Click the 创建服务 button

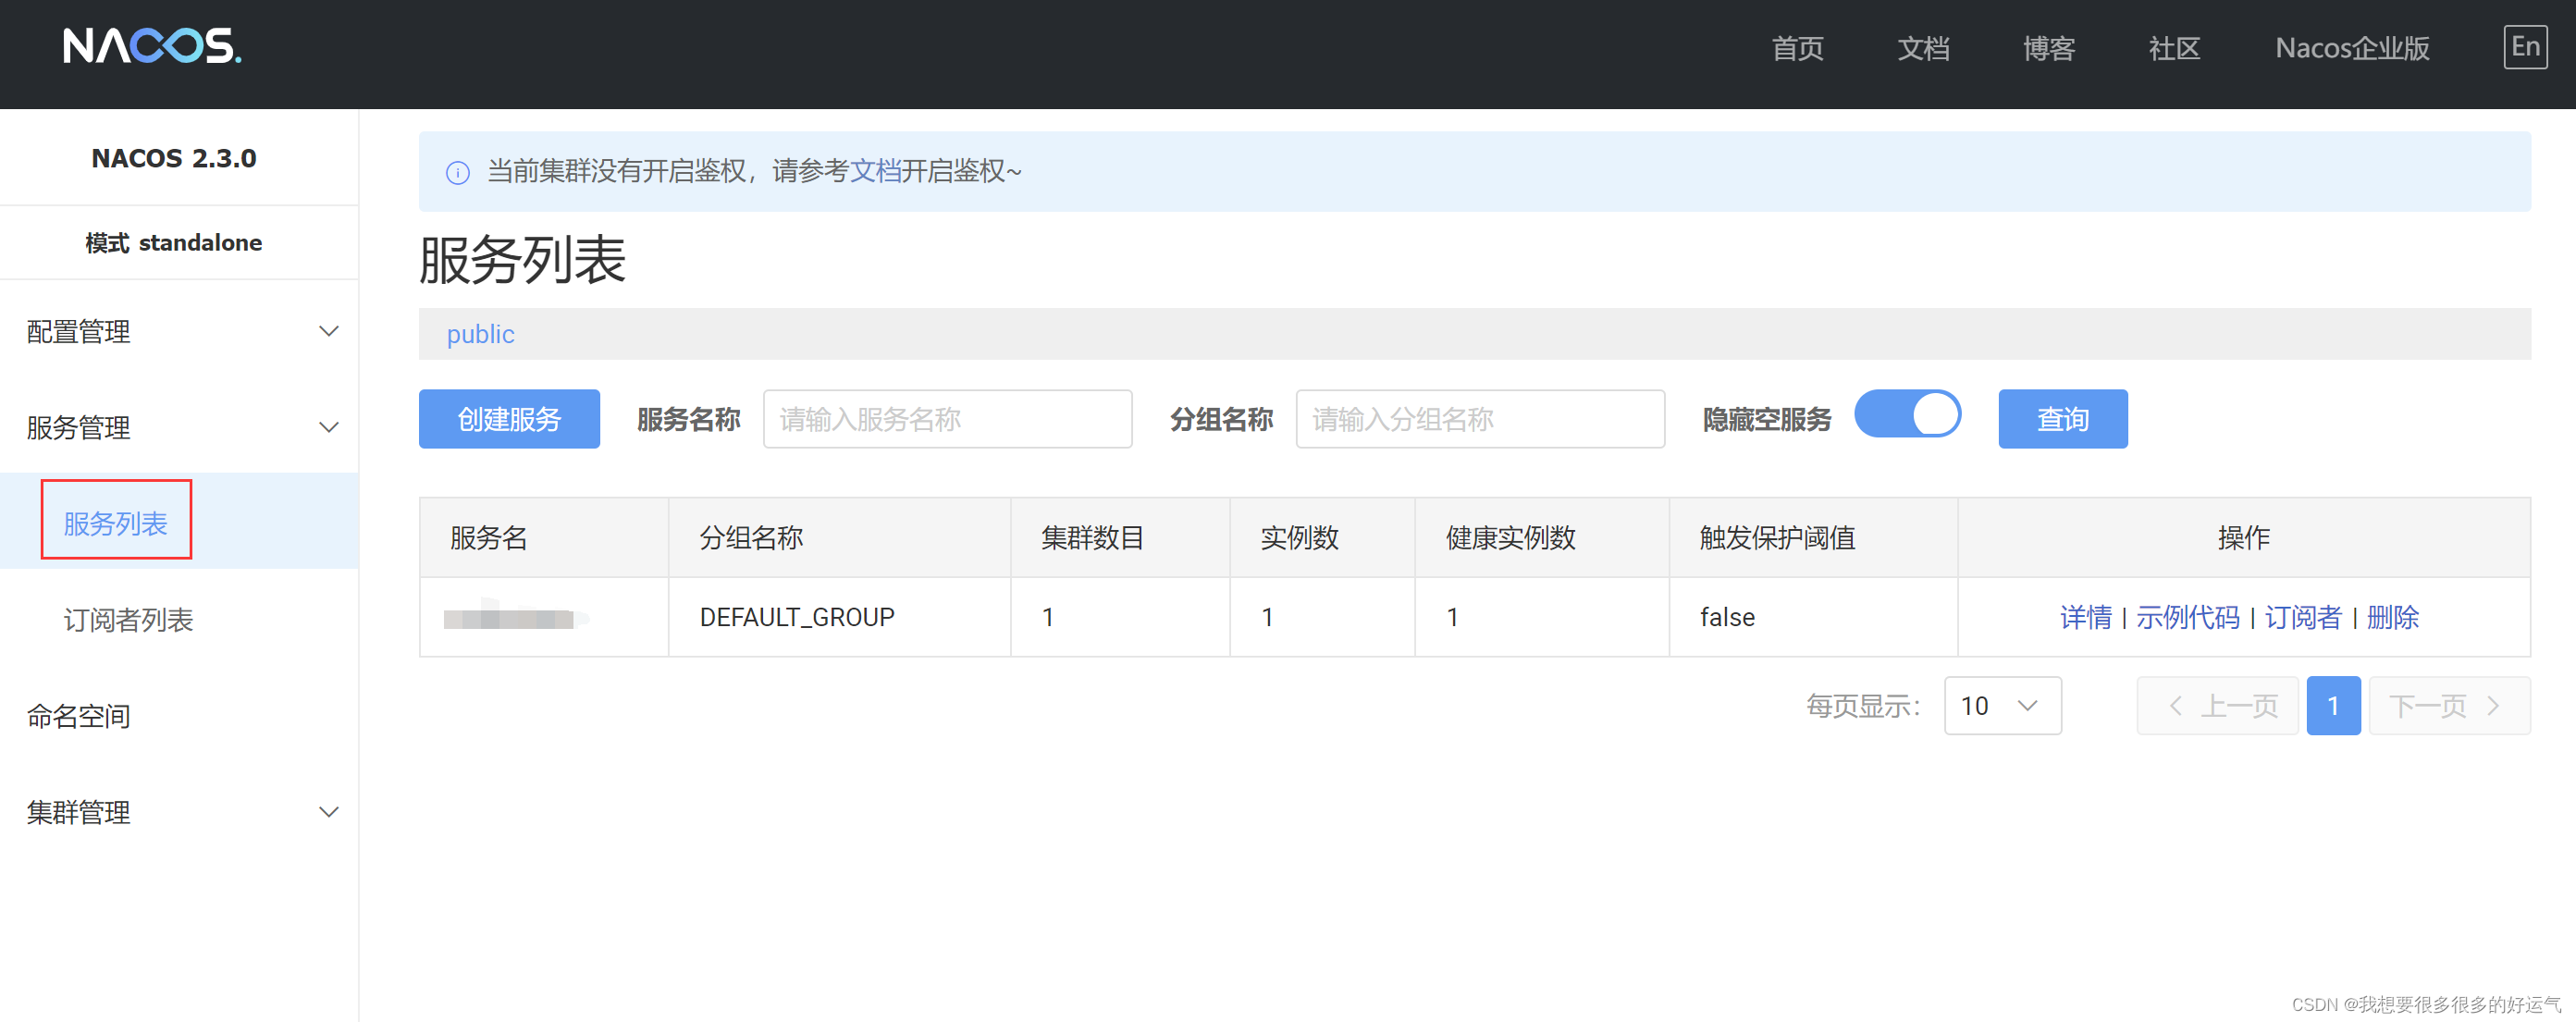point(509,419)
